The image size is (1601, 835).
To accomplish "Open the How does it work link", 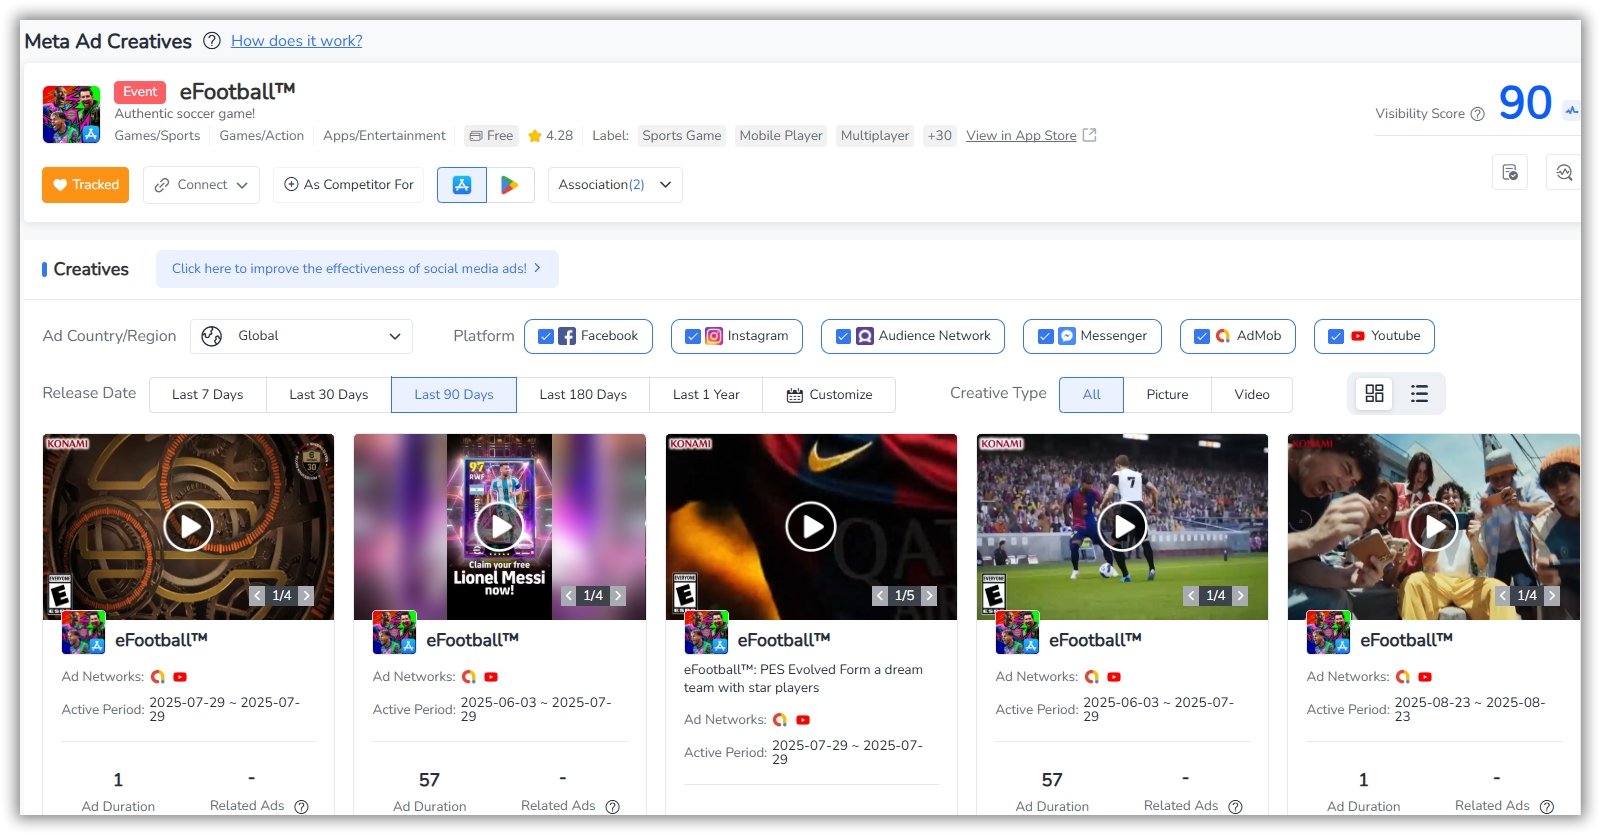I will (x=296, y=41).
